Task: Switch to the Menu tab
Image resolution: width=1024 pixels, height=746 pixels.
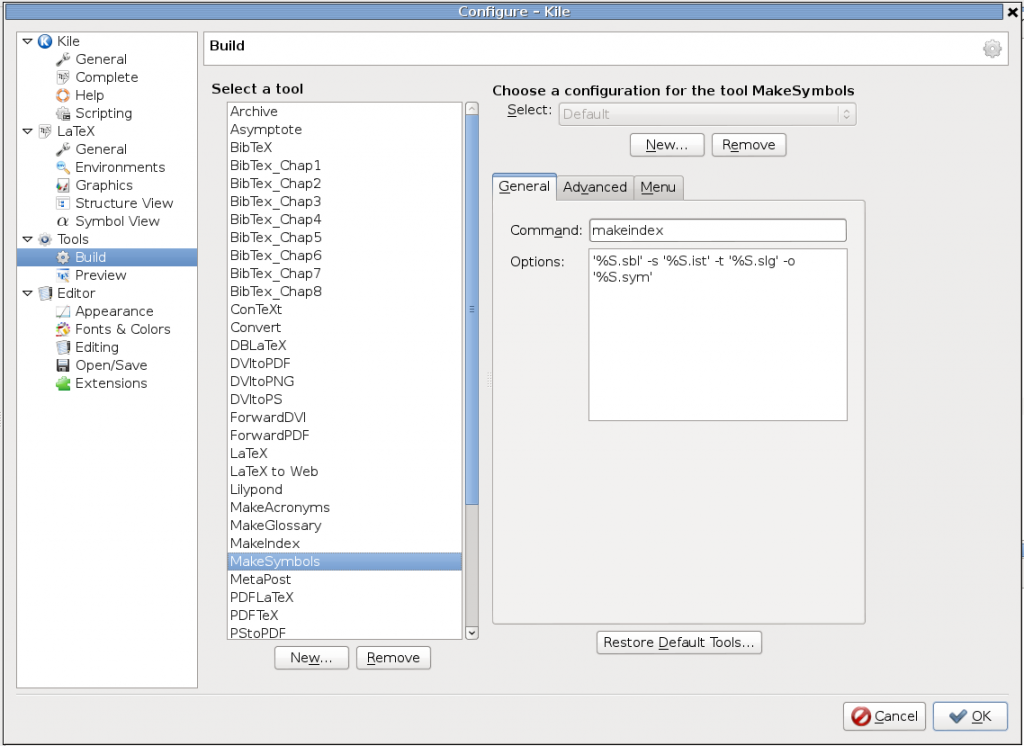Action: [658, 187]
